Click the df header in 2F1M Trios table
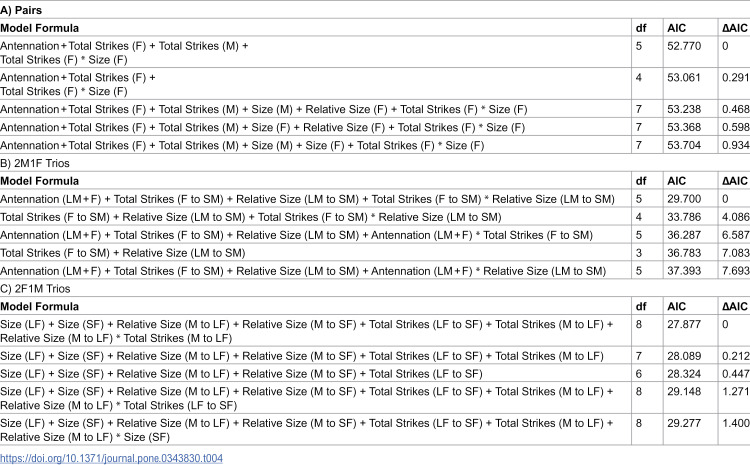This screenshot has height=465, width=750. click(641, 306)
